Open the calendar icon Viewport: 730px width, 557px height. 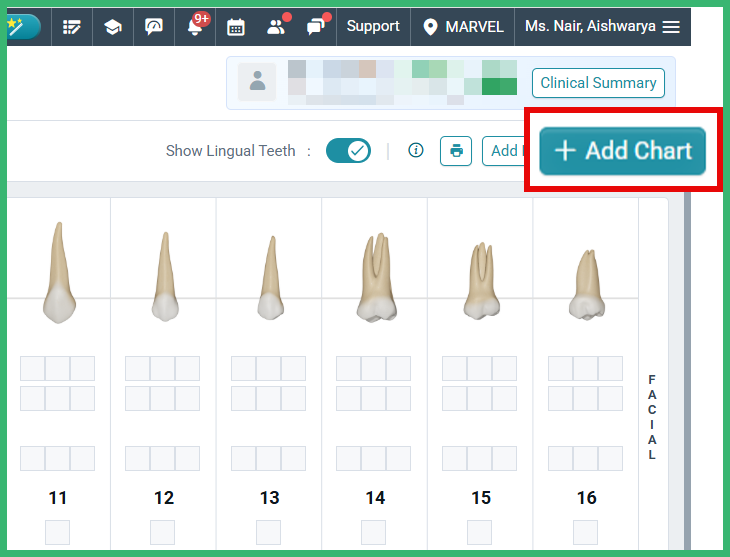point(236,27)
